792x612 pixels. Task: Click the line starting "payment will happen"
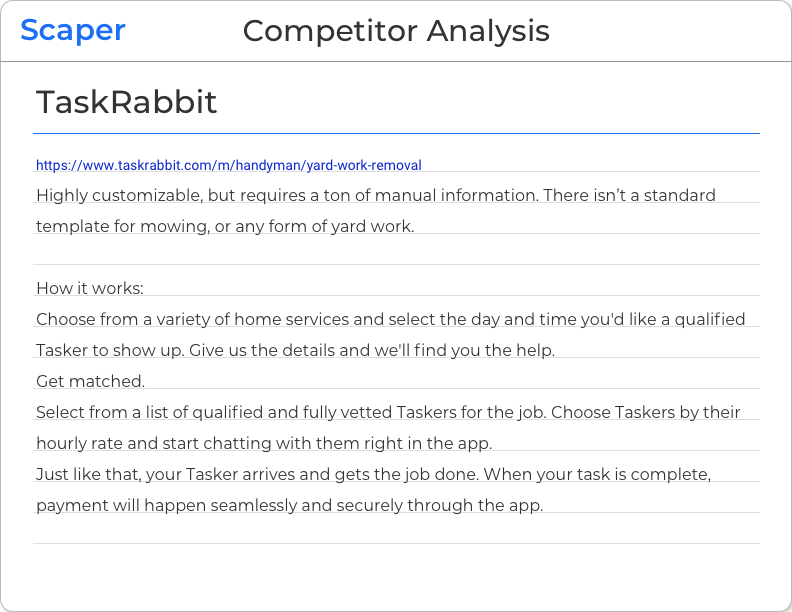pyautogui.click(x=289, y=505)
